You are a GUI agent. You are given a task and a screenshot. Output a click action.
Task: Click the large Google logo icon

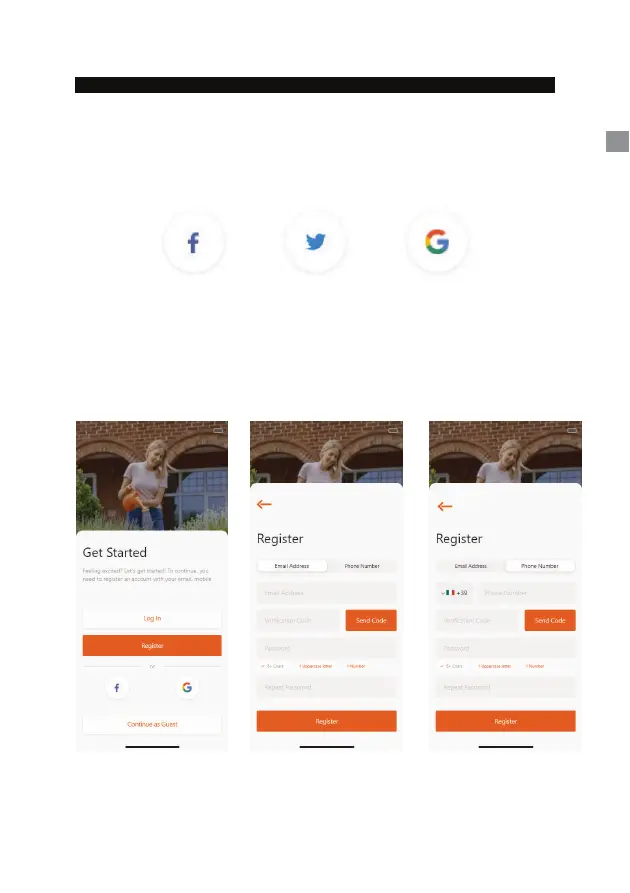(437, 243)
